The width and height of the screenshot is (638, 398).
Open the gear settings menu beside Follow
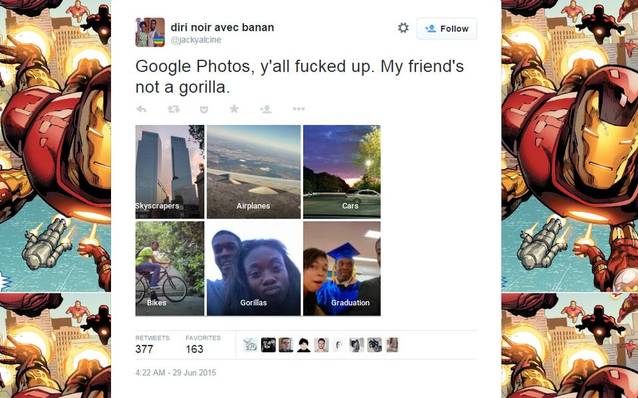click(403, 28)
